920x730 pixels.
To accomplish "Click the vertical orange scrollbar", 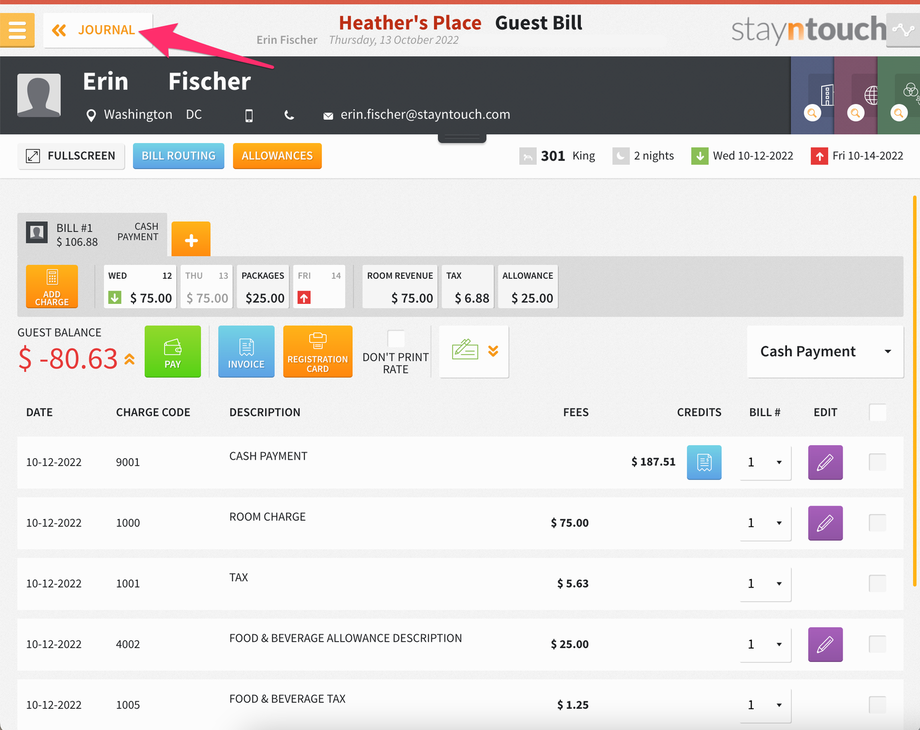I will (914, 391).
